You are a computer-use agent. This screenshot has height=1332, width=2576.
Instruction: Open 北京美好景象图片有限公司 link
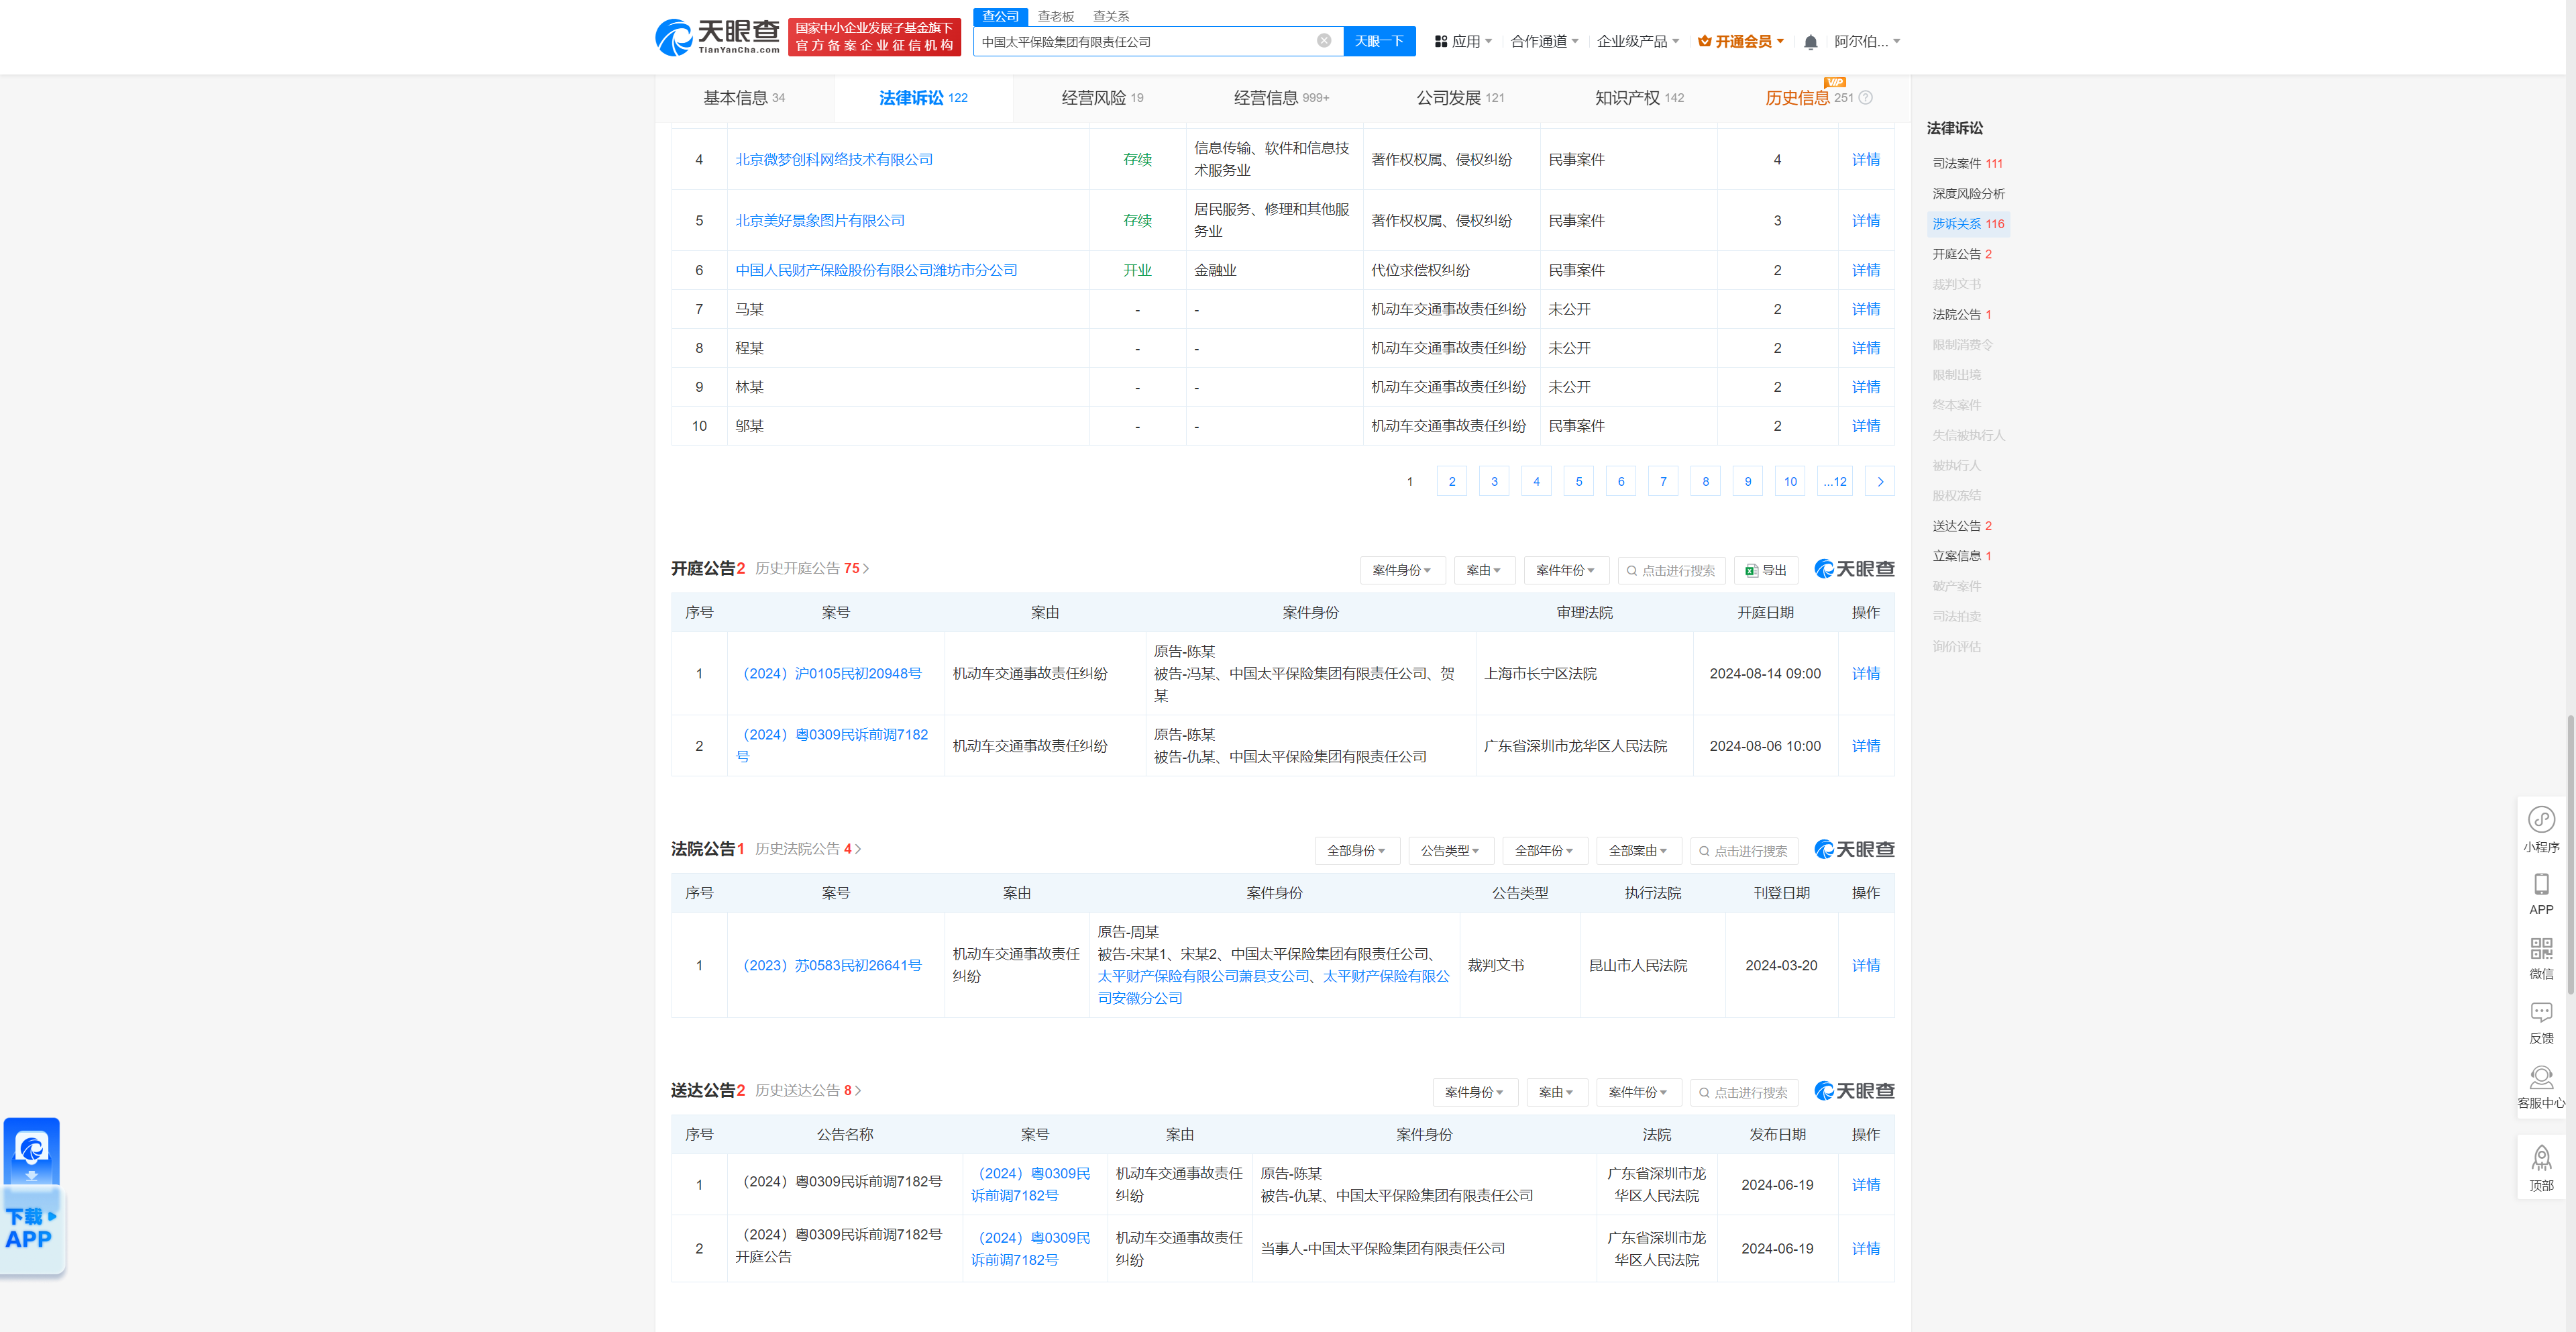(x=820, y=220)
